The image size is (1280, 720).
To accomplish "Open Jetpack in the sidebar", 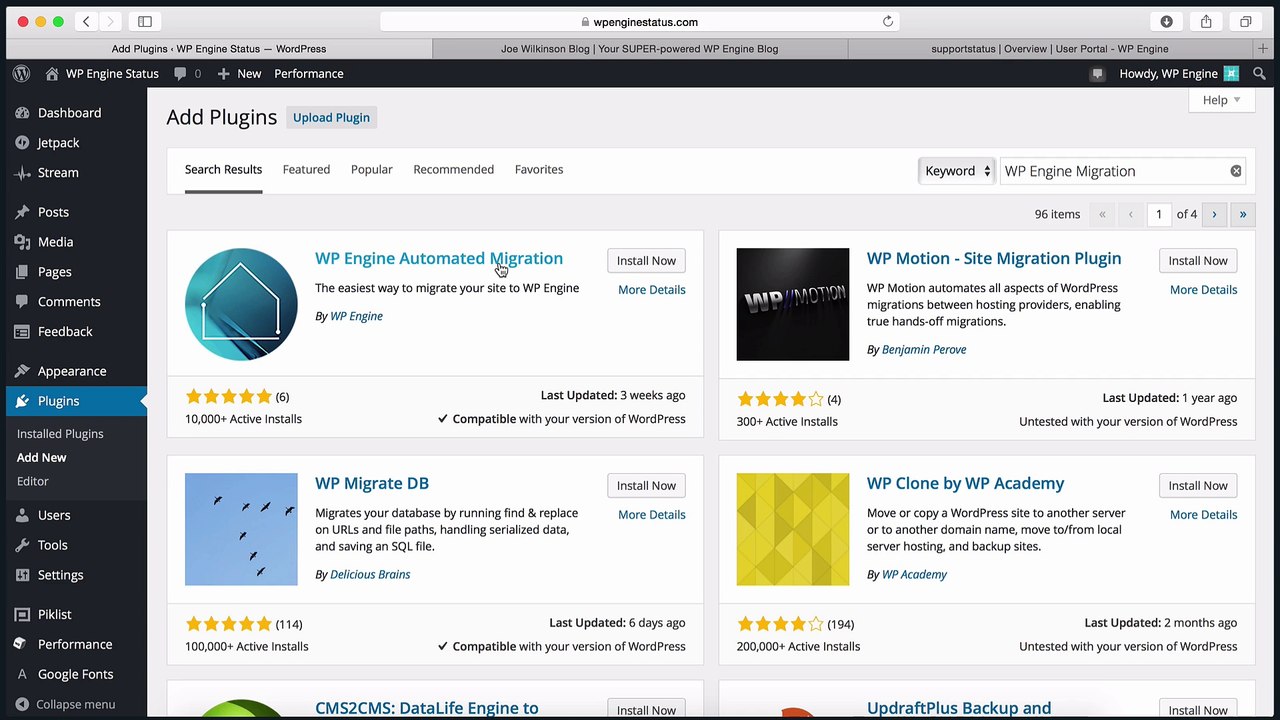I will tap(58, 143).
